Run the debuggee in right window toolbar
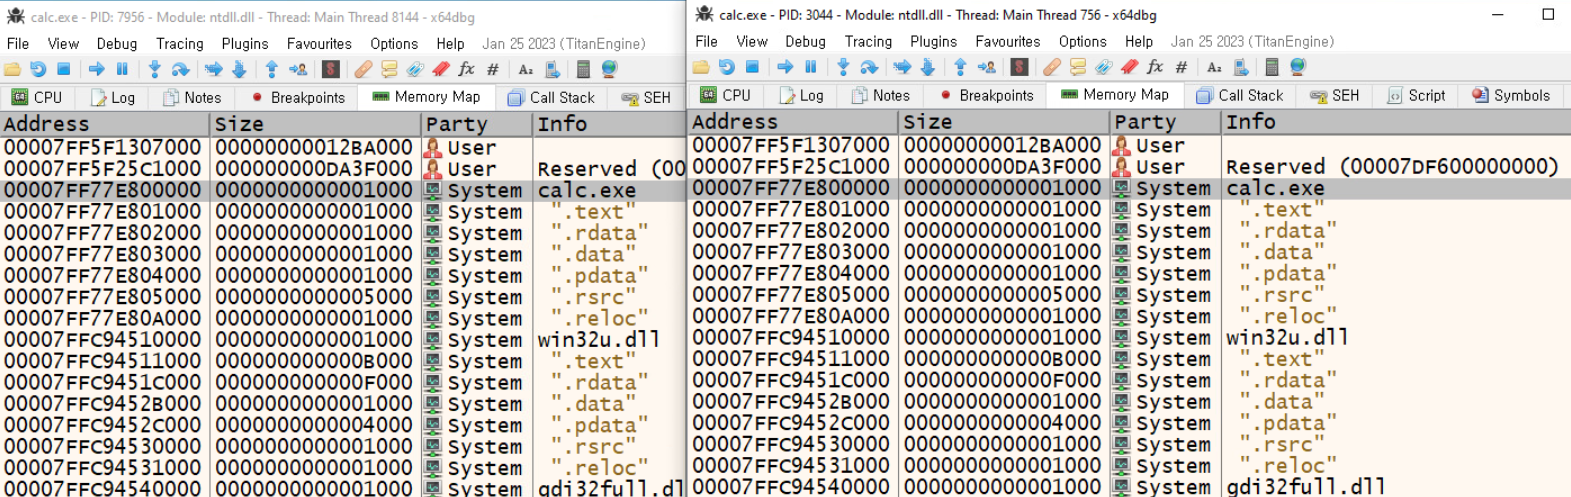 785,67
